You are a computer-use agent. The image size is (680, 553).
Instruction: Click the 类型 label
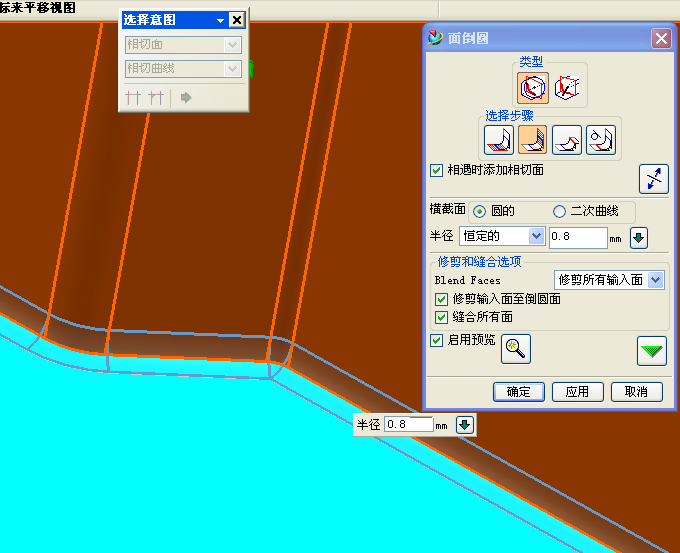(531, 62)
